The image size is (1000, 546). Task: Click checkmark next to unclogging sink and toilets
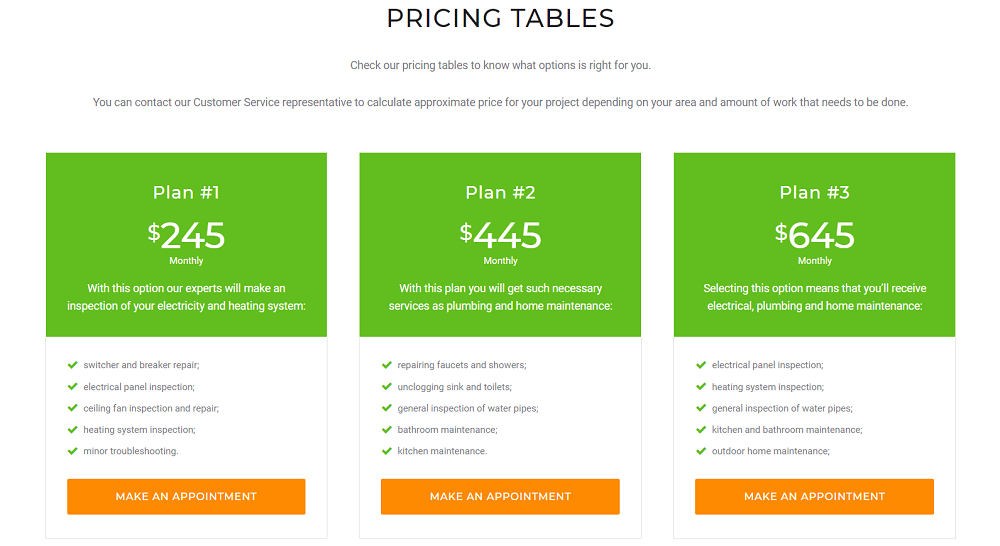click(387, 387)
